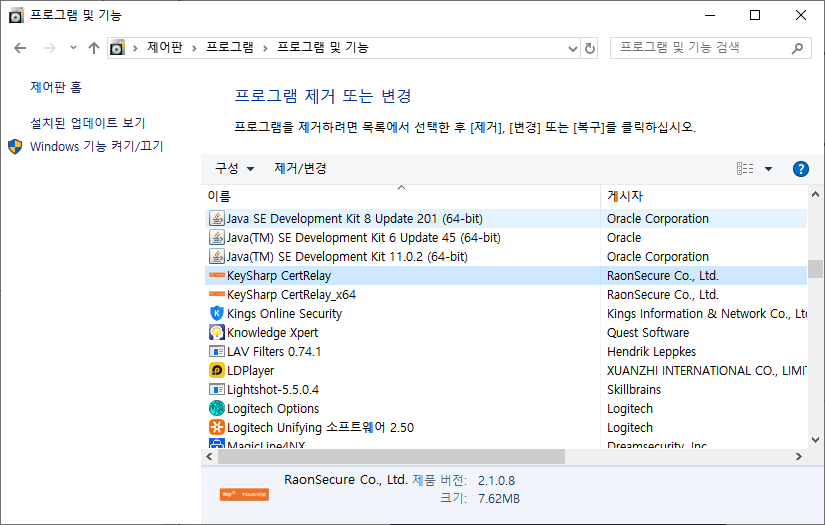The height and width of the screenshot is (525, 825).
Task: Click the Knowledge Xpert lightbulb icon
Action: click(x=216, y=332)
